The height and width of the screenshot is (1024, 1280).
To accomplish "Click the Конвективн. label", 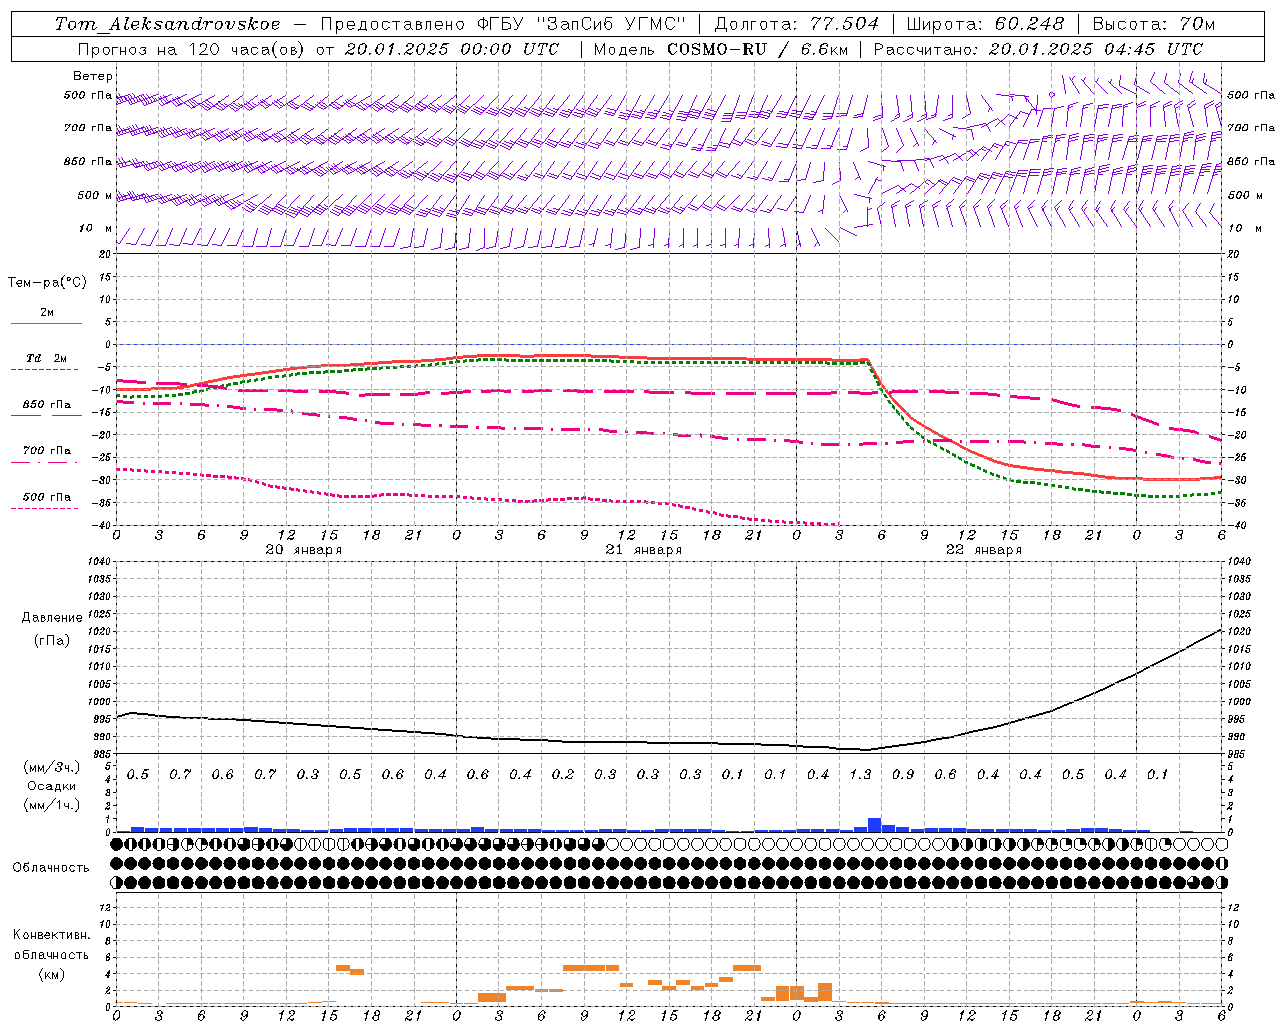I will pyautogui.click(x=51, y=935).
